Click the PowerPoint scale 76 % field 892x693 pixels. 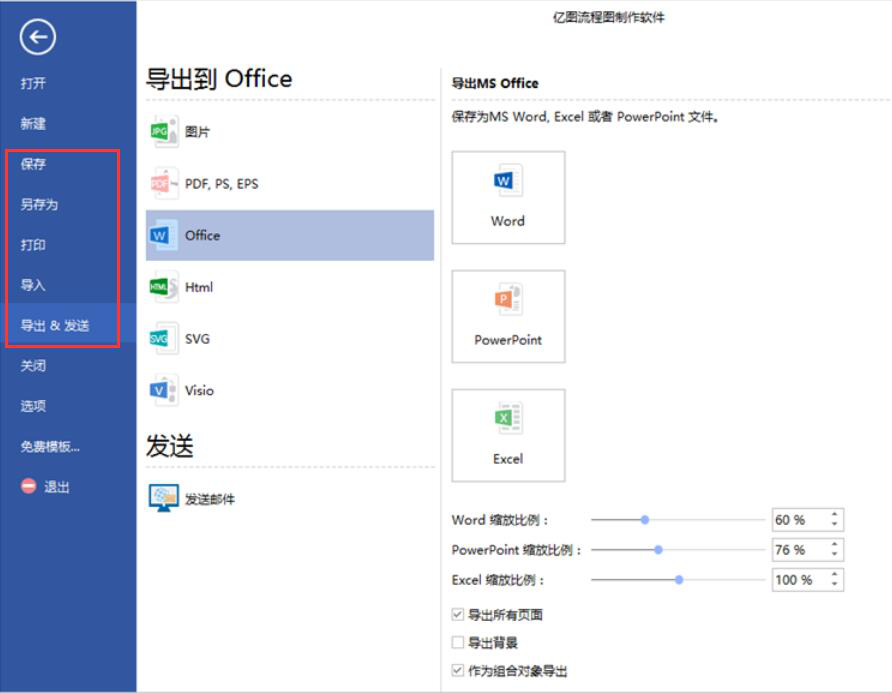[807, 550]
